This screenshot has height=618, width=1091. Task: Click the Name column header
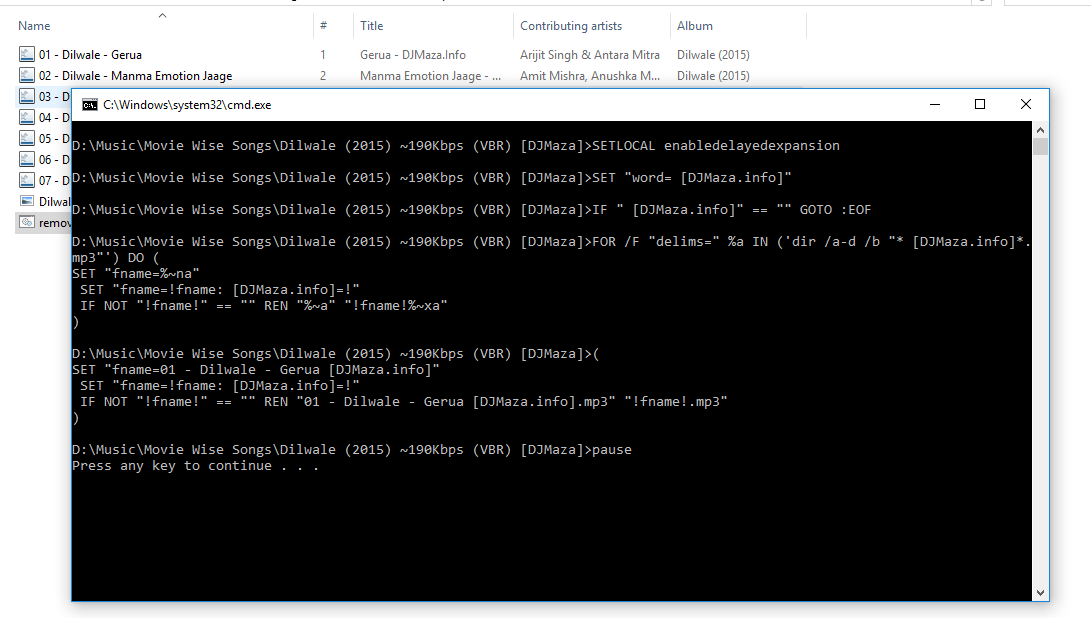(35, 25)
